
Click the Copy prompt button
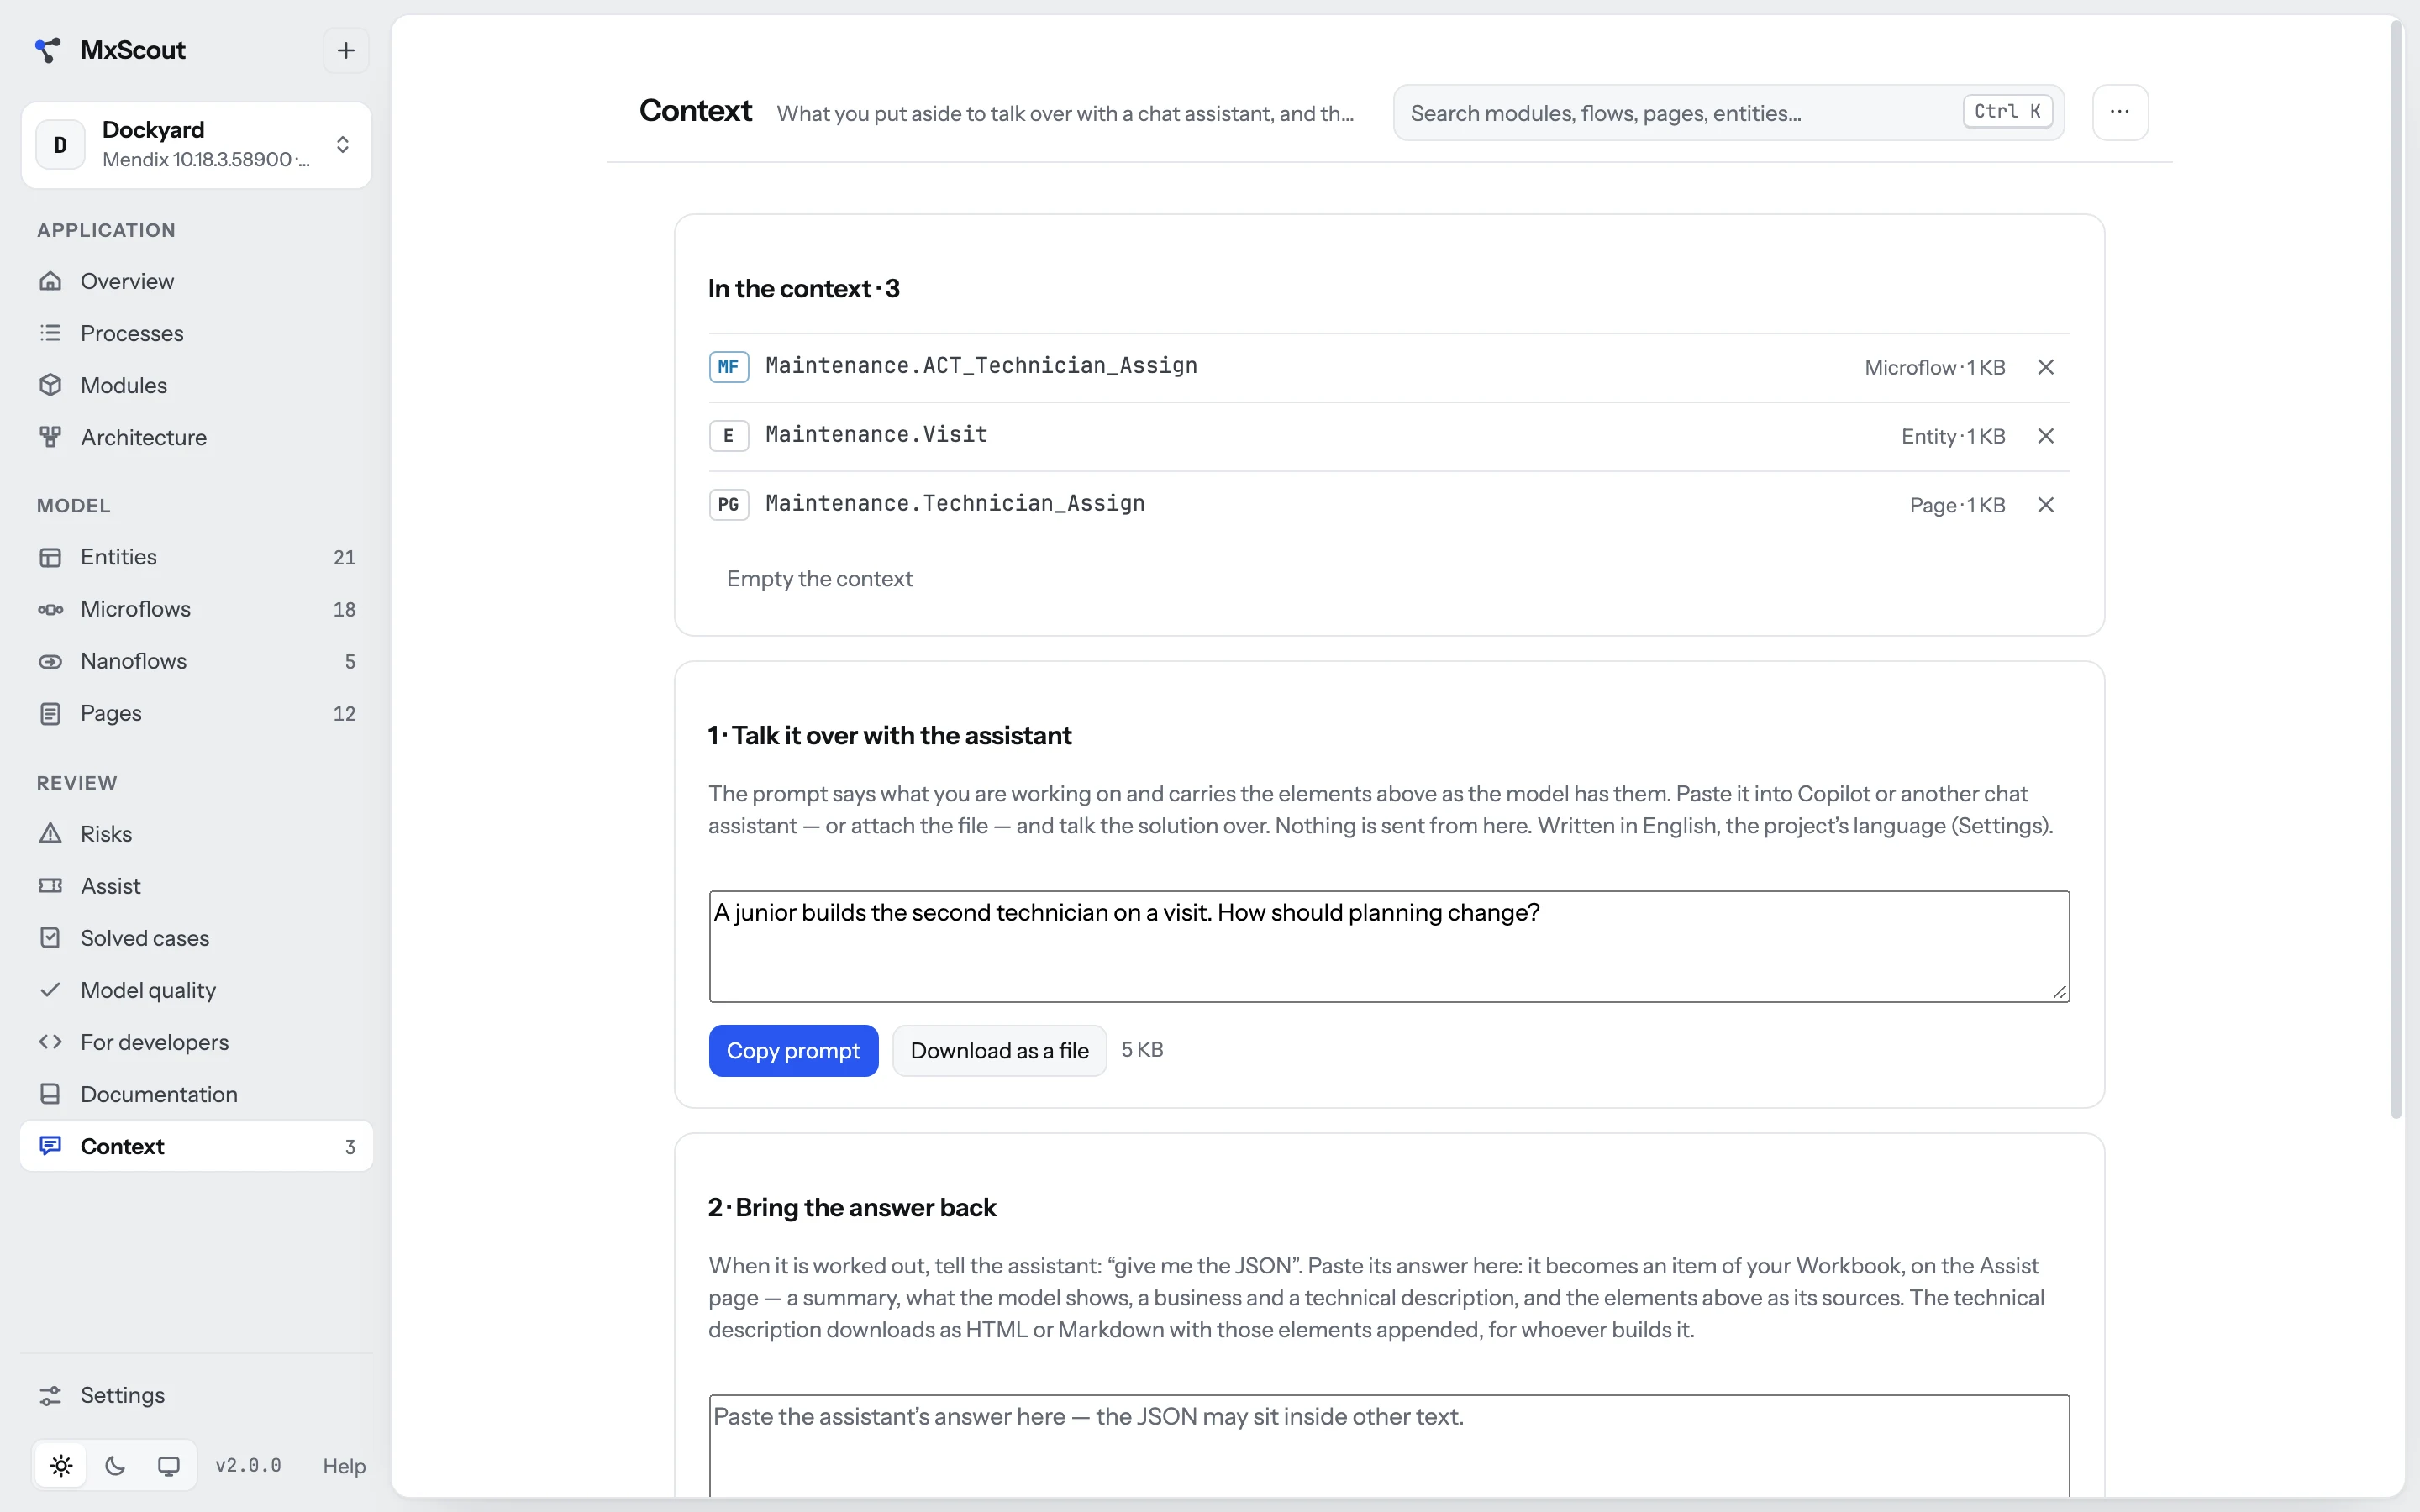[793, 1050]
